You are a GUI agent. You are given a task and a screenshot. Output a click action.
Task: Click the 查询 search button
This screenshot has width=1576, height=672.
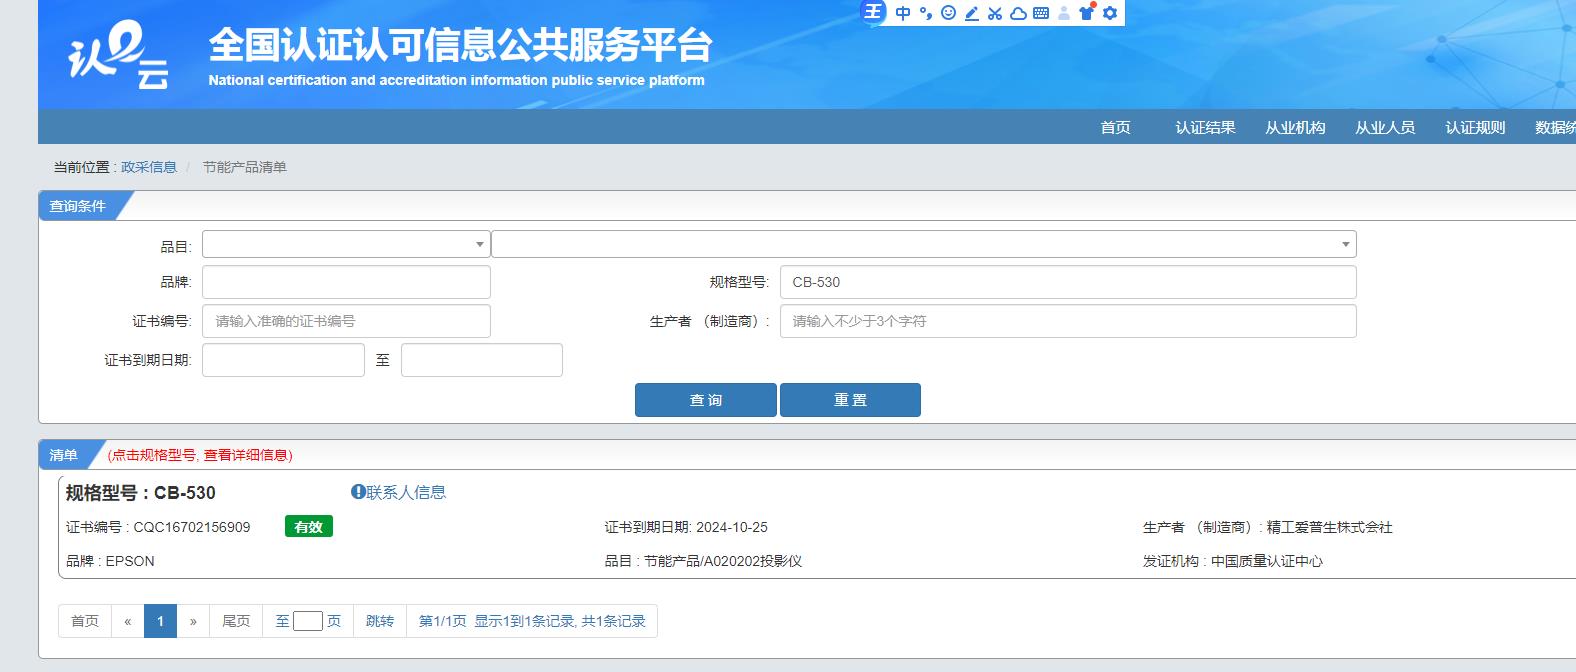tap(706, 400)
